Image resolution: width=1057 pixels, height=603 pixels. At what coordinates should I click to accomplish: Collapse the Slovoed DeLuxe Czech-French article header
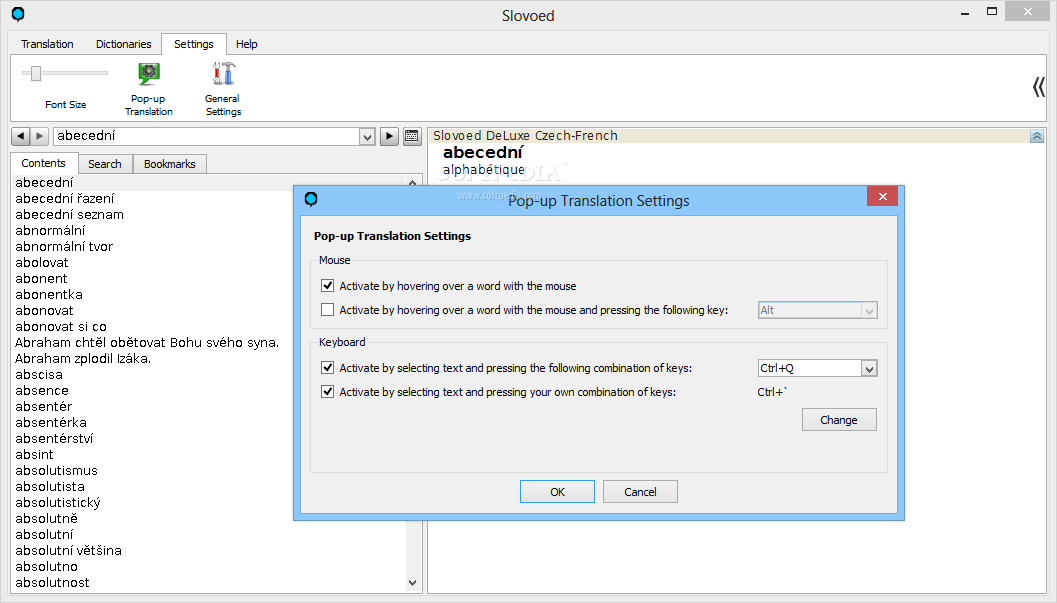point(1037,136)
